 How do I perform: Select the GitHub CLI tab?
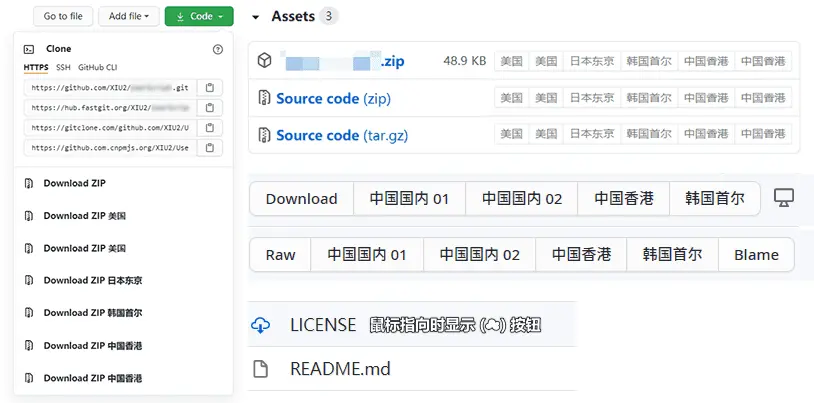pyautogui.click(x=97, y=67)
